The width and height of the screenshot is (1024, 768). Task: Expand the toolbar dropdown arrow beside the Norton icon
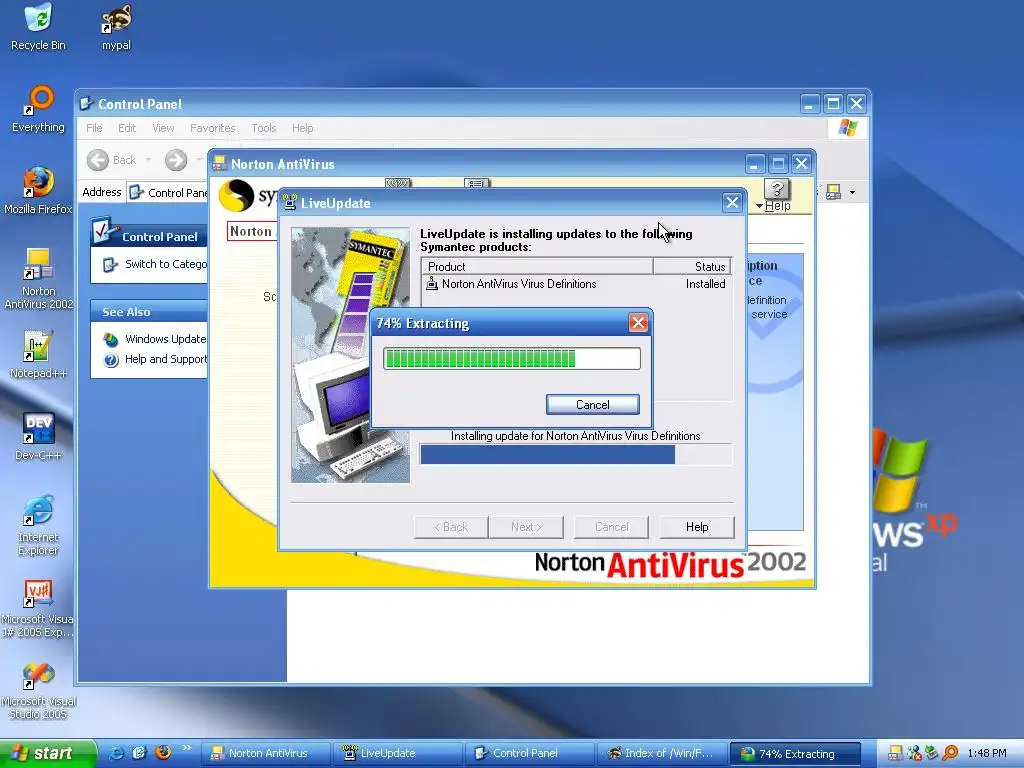tap(852, 192)
